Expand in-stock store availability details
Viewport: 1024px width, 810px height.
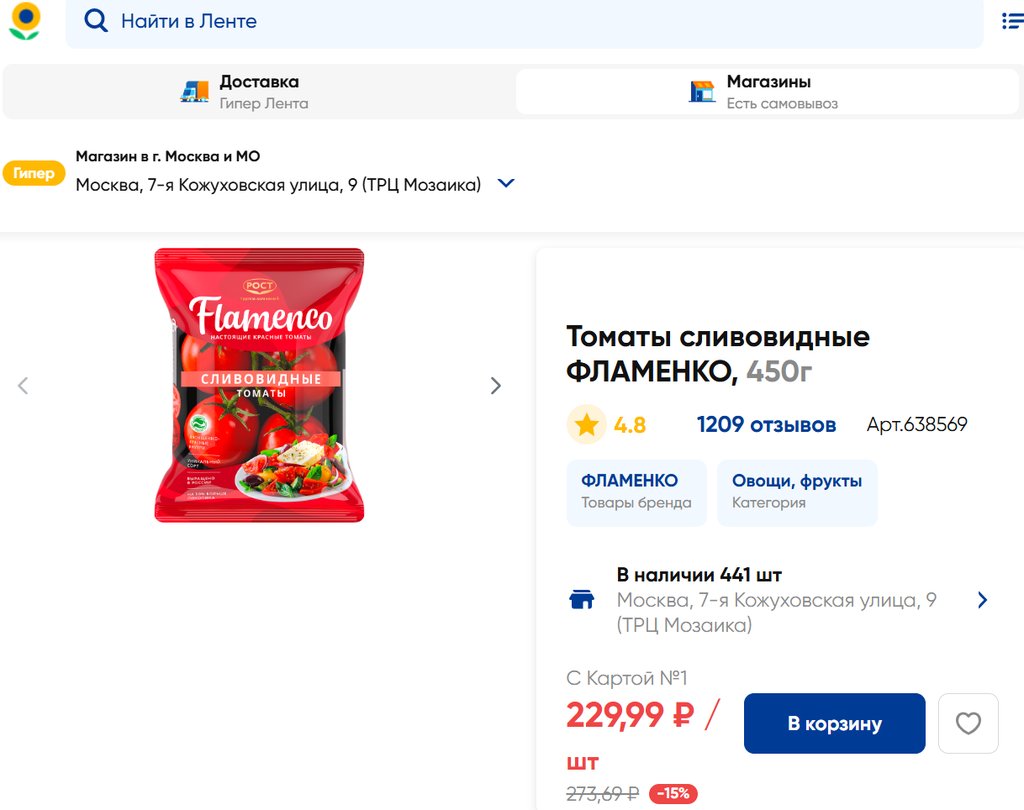982,600
